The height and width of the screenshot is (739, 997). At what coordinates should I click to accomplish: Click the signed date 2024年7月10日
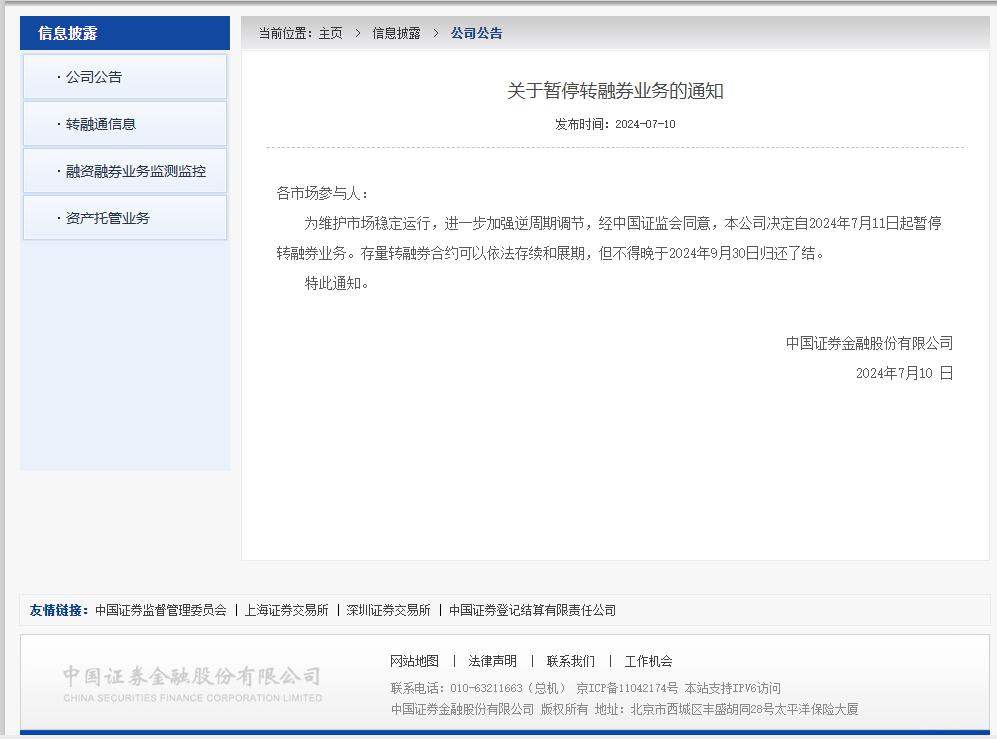pyautogui.click(x=904, y=373)
